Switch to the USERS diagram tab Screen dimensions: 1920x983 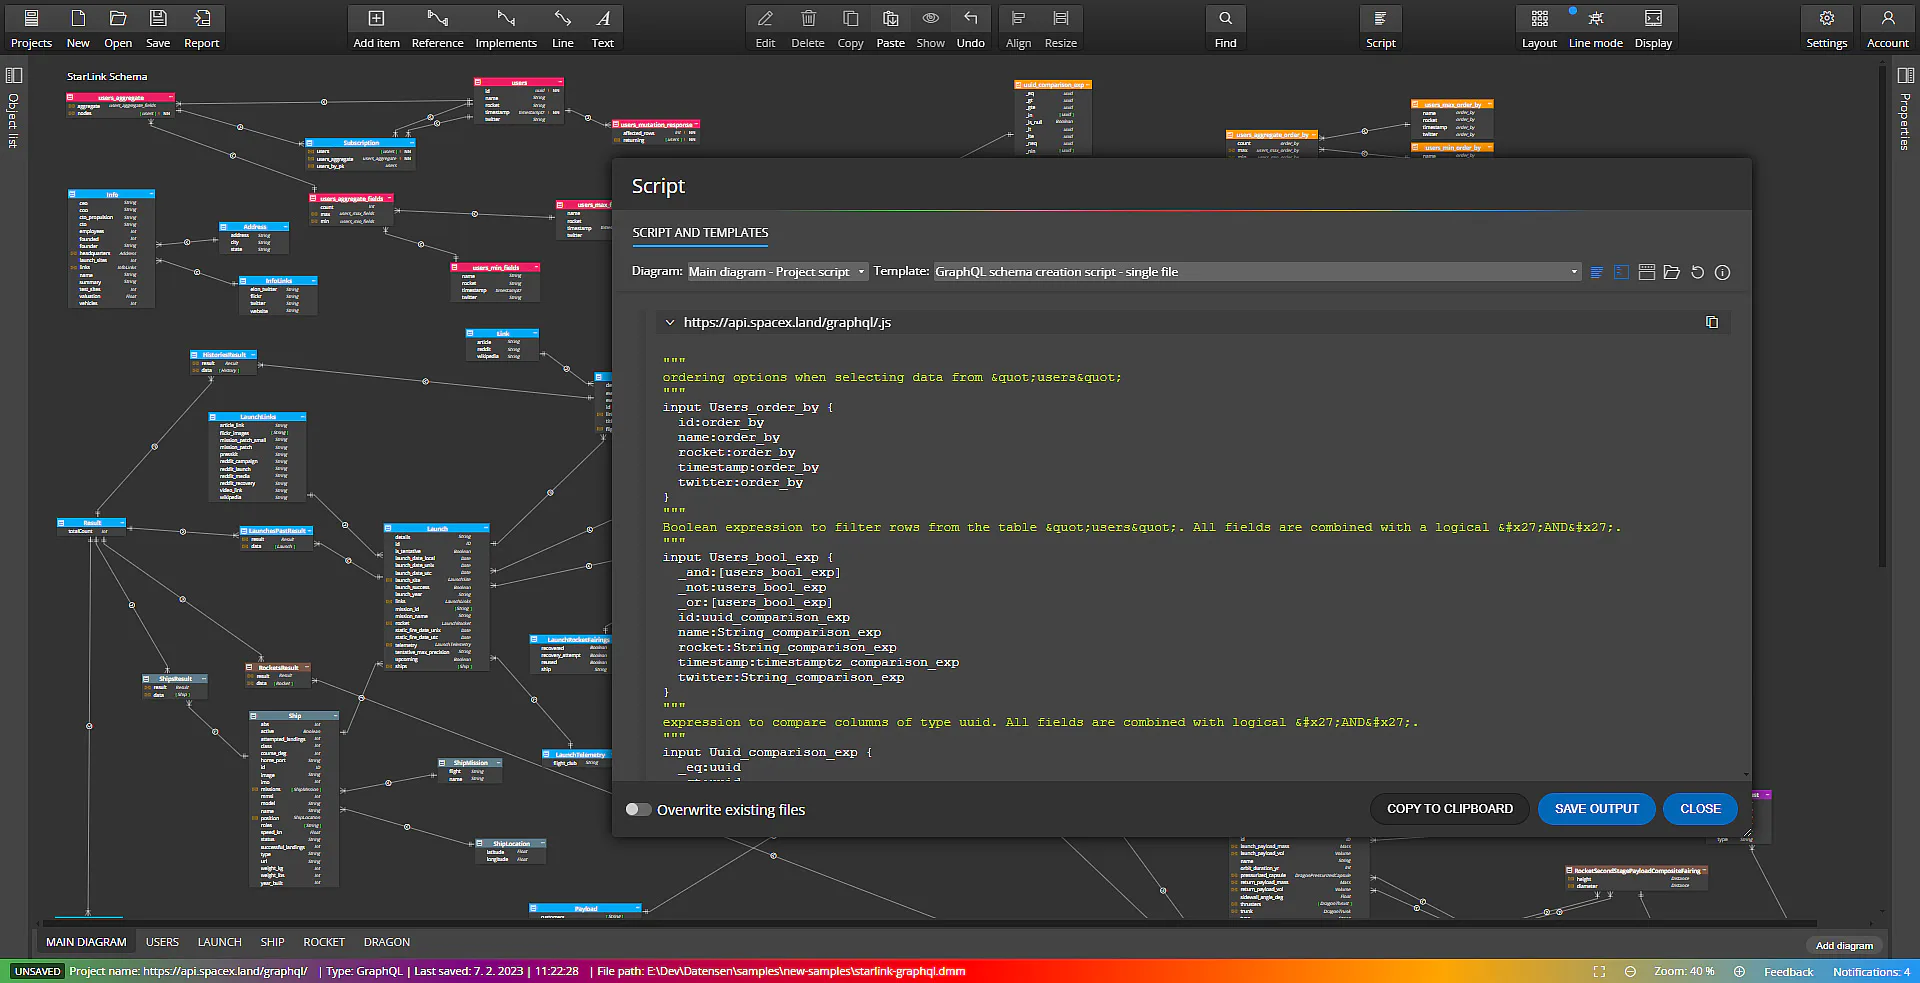[x=162, y=941]
